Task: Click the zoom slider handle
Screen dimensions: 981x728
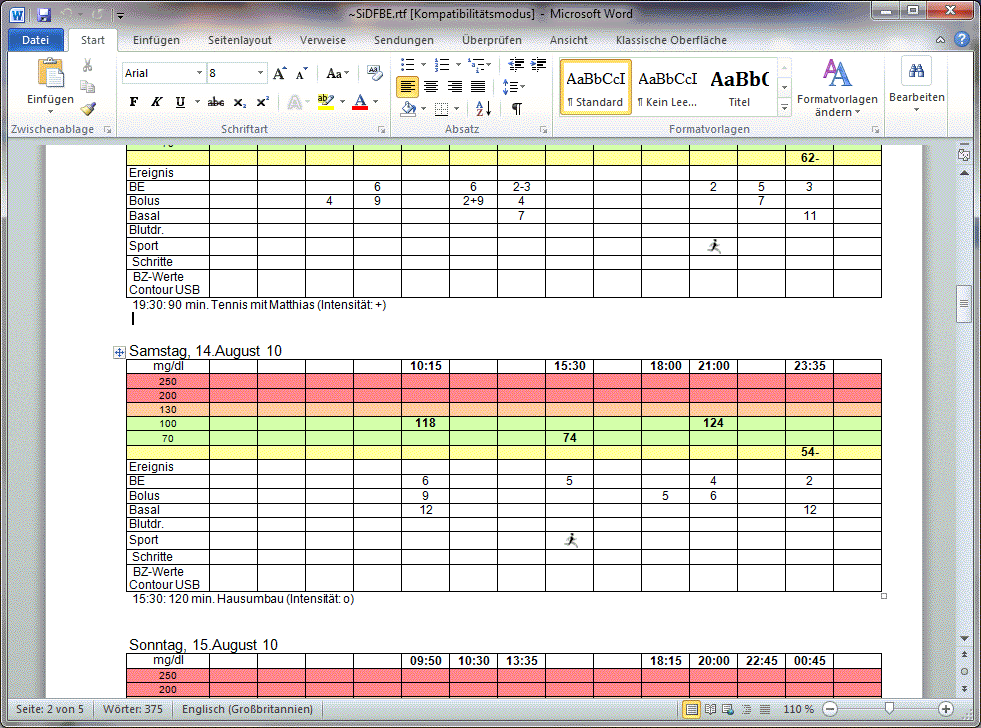Action: tap(888, 708)
